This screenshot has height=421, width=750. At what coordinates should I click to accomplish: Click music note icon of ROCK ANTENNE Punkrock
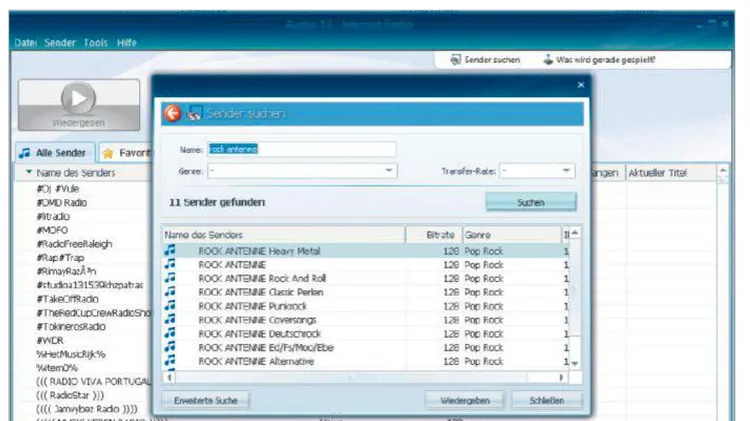(x=170, y=306)
